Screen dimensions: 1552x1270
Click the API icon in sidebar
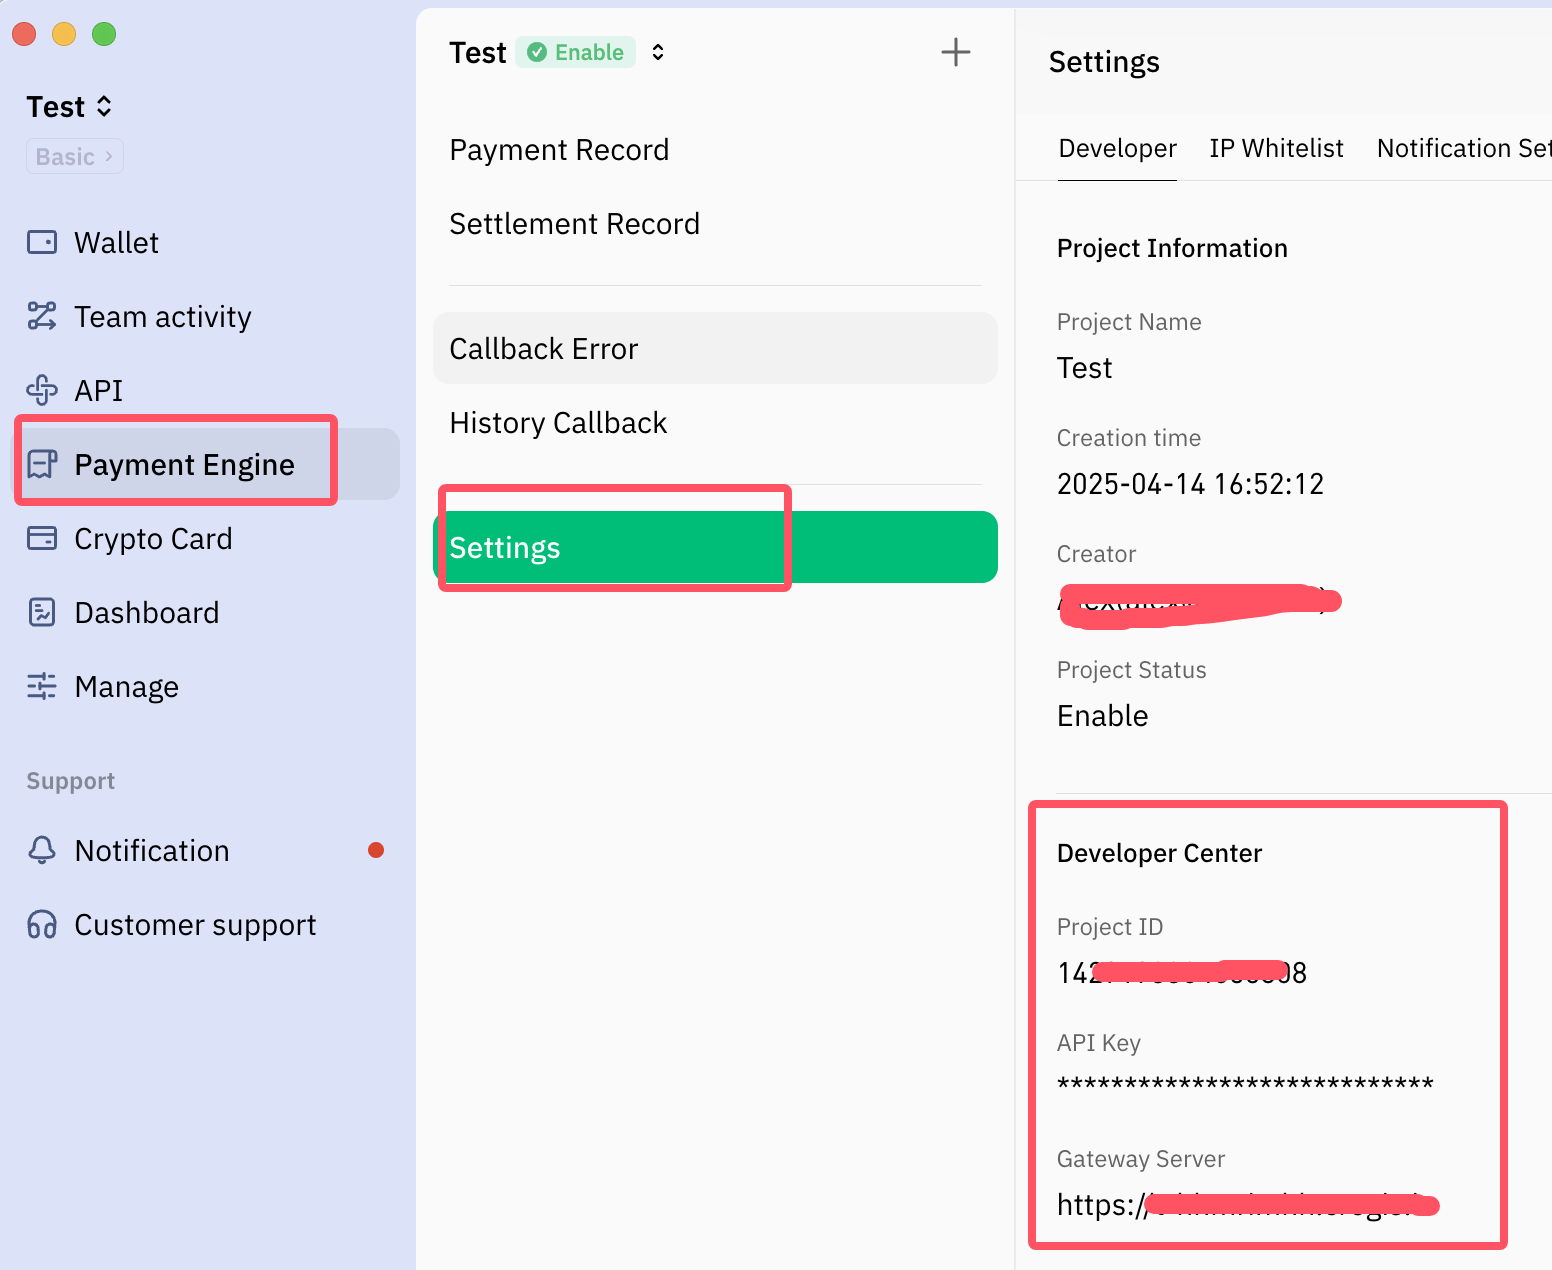point(42,390)
